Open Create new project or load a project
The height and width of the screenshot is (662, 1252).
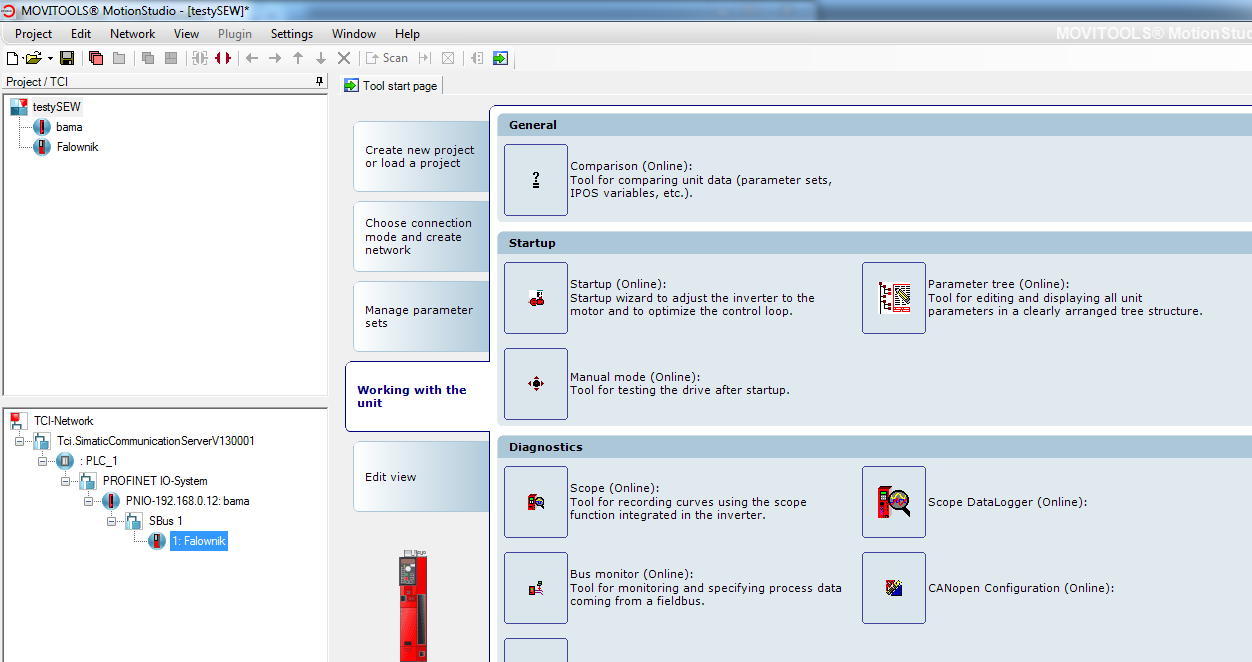point(421,157)
